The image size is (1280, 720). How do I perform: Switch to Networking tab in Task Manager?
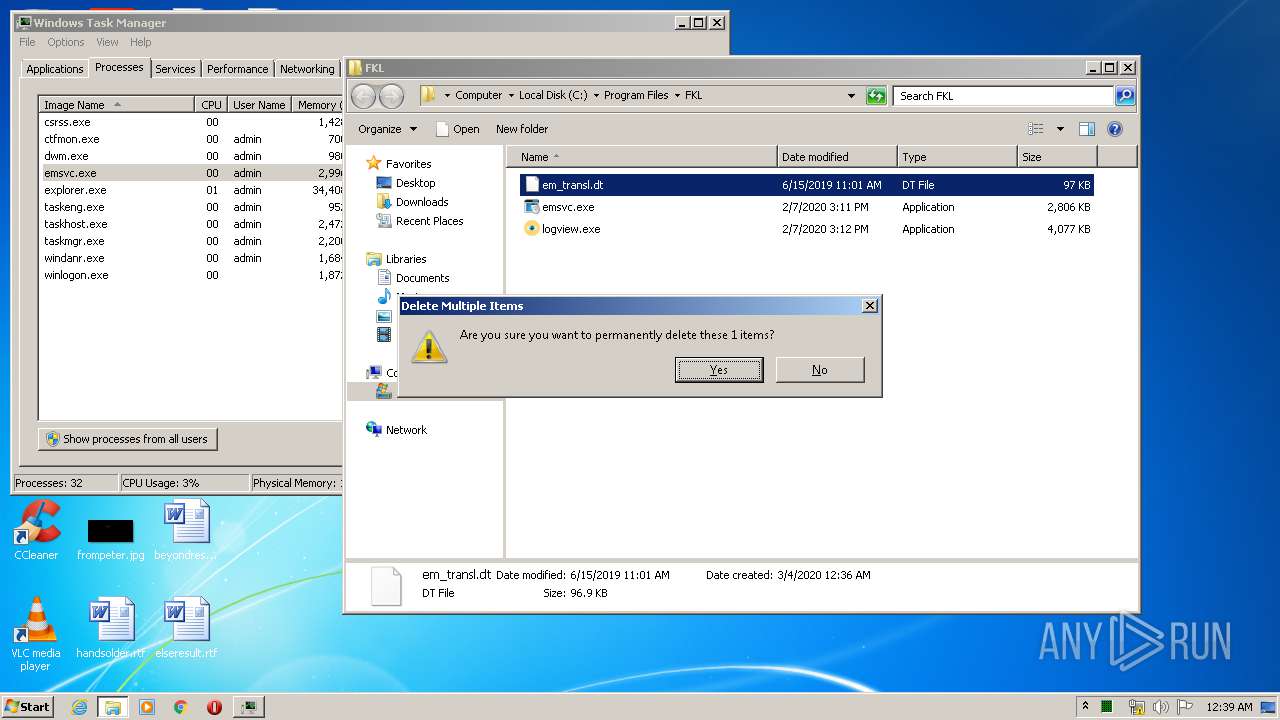pos(307,69)
